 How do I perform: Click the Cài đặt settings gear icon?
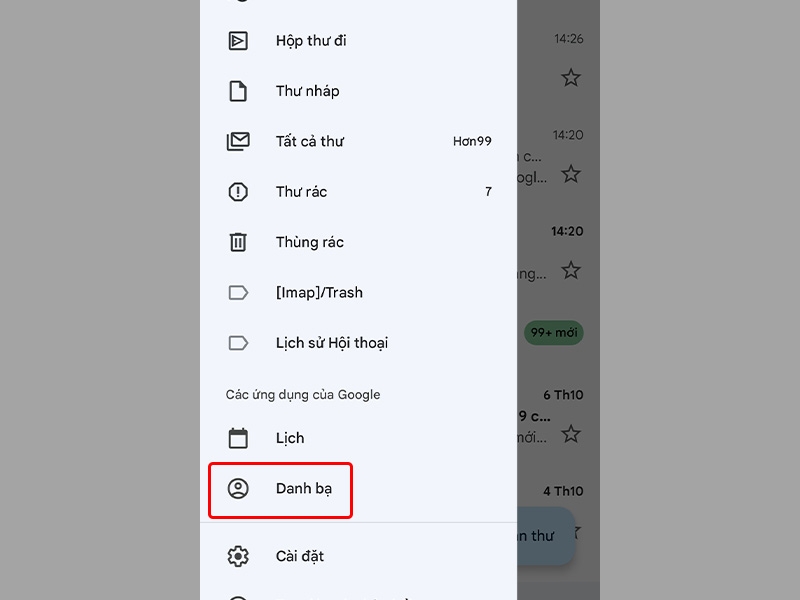tap(238, 556)
